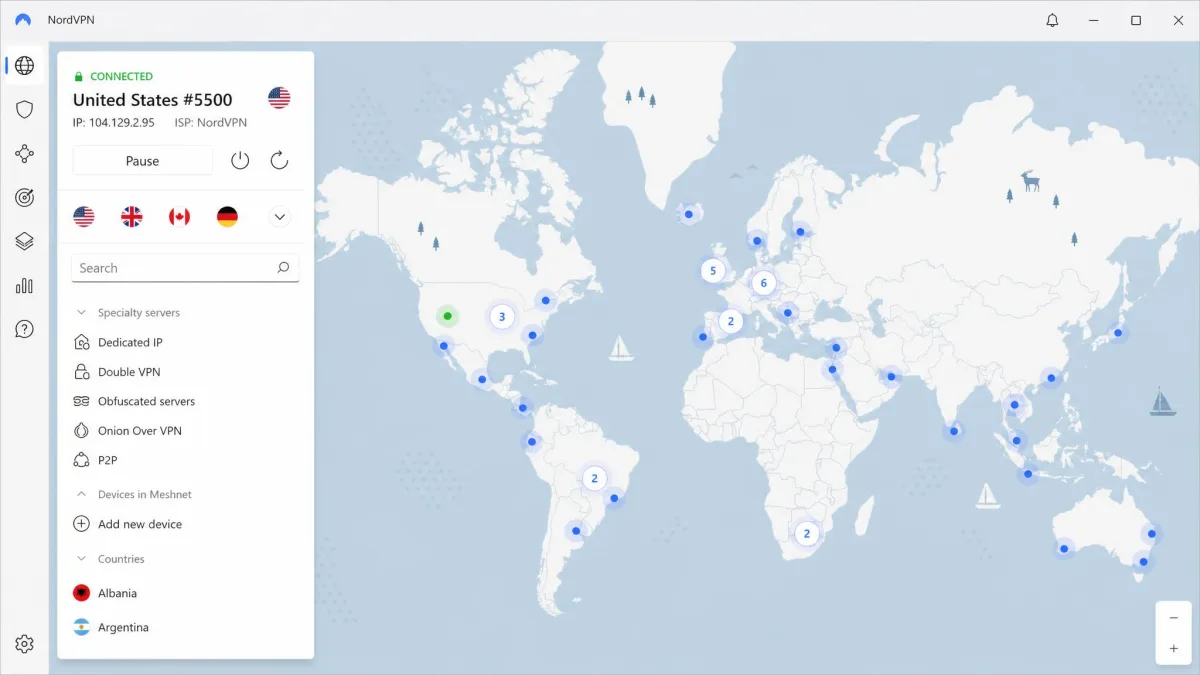1200x675 pixels.
Task: Click the disconnect power icon
Action: [x=240, y=160]
